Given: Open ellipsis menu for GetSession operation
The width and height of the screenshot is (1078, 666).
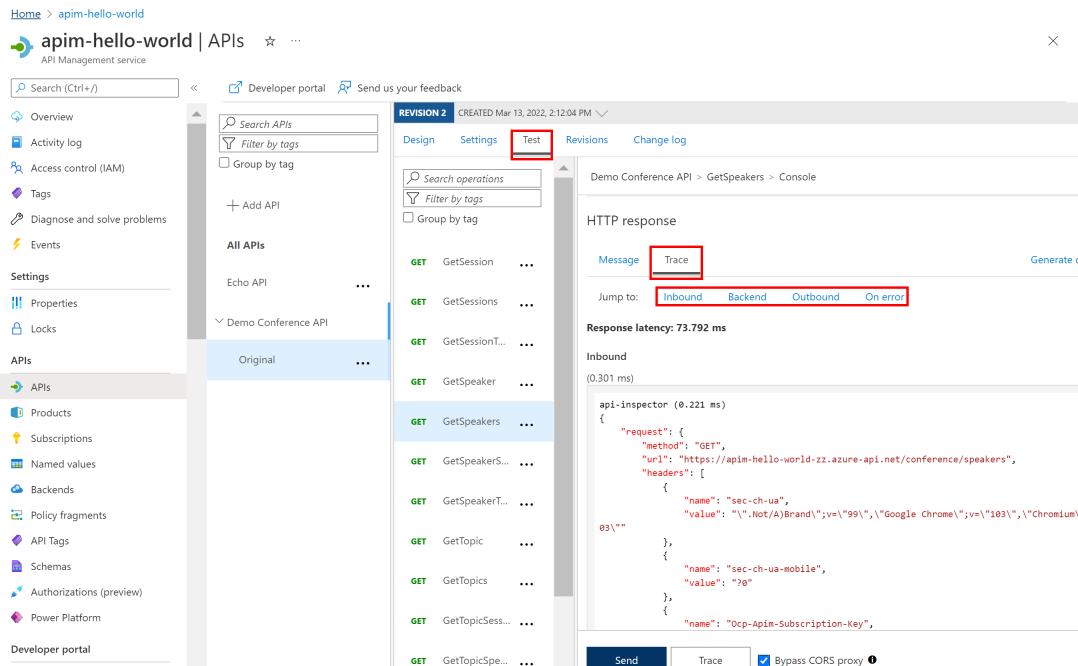Looking at the screenshot, I should click(527, 265).
